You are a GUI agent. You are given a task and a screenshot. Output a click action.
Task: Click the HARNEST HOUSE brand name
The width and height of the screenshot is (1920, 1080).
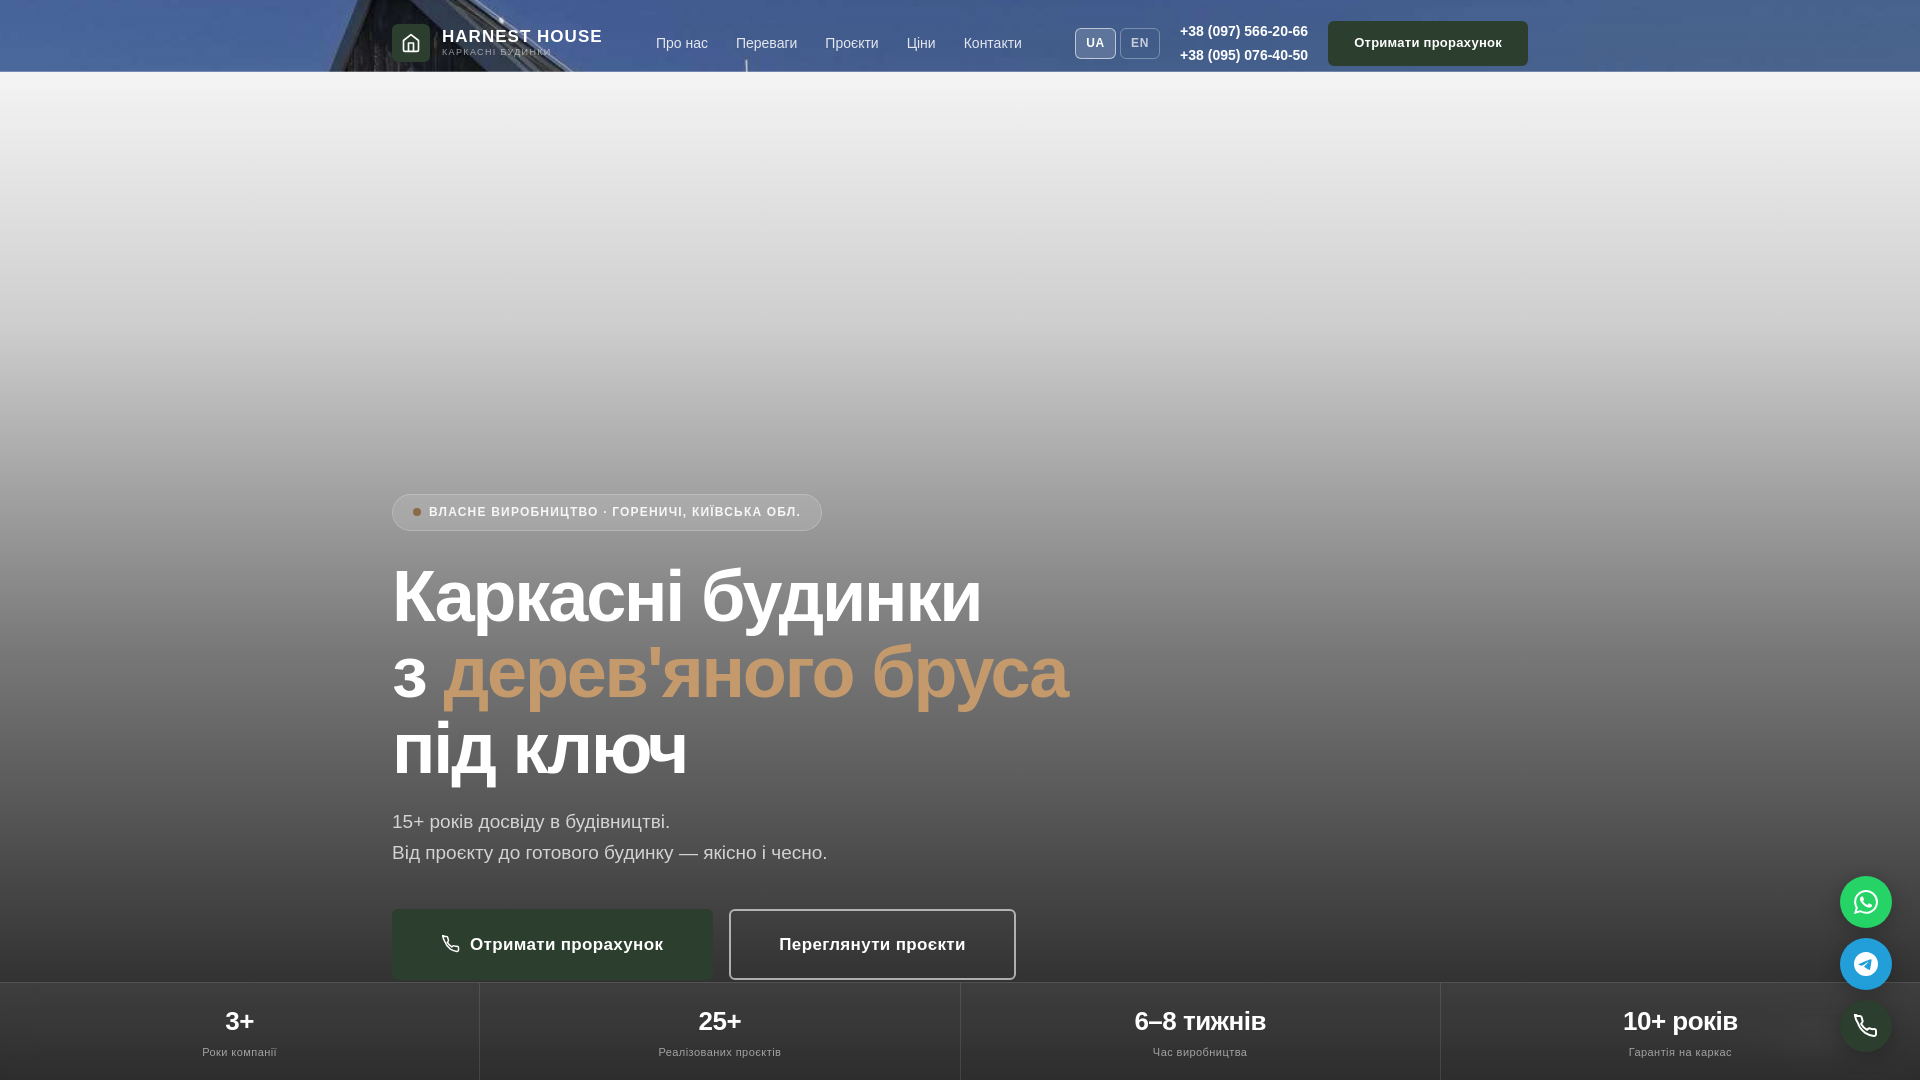click(522, 36)
